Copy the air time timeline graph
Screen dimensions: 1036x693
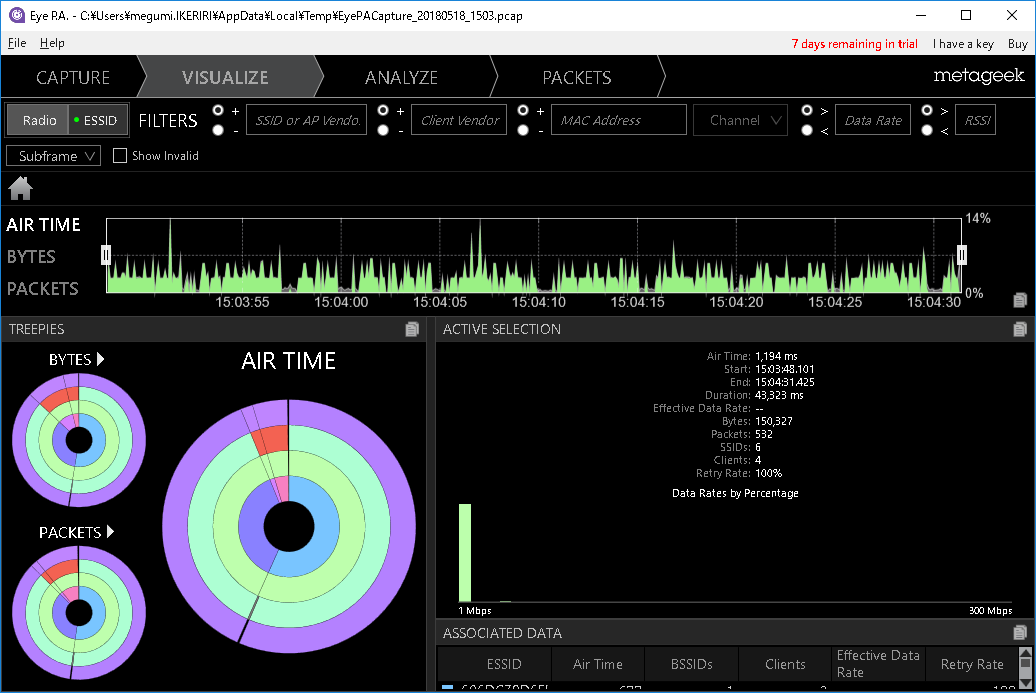click(1019, 301)
